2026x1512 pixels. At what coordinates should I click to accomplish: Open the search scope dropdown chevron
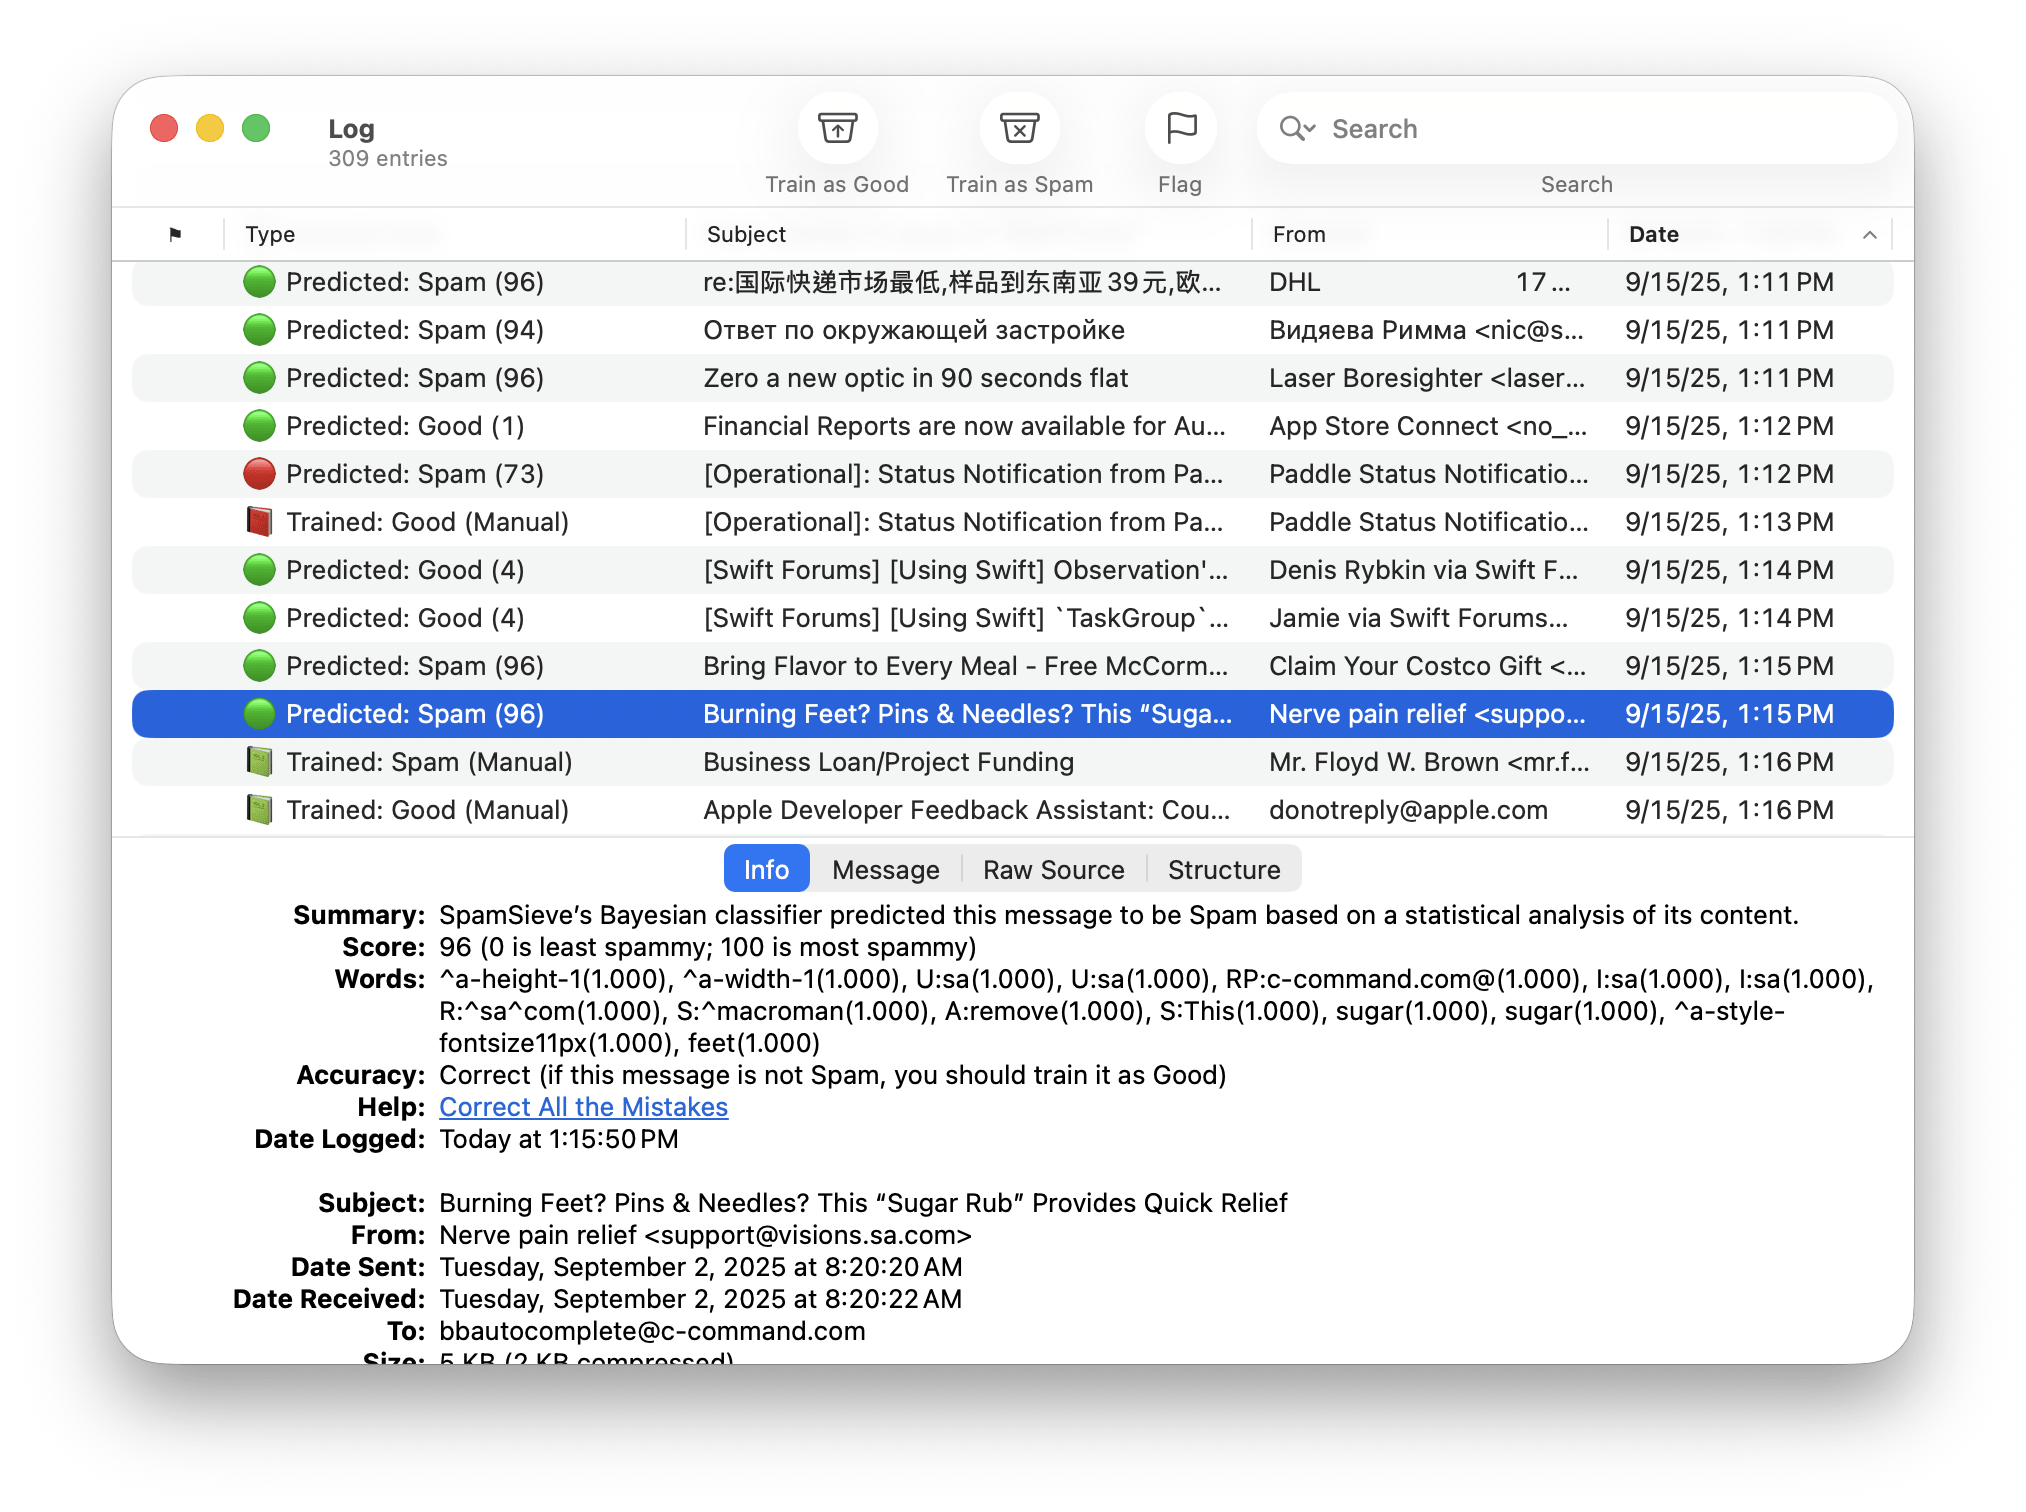coord(1310,128)
